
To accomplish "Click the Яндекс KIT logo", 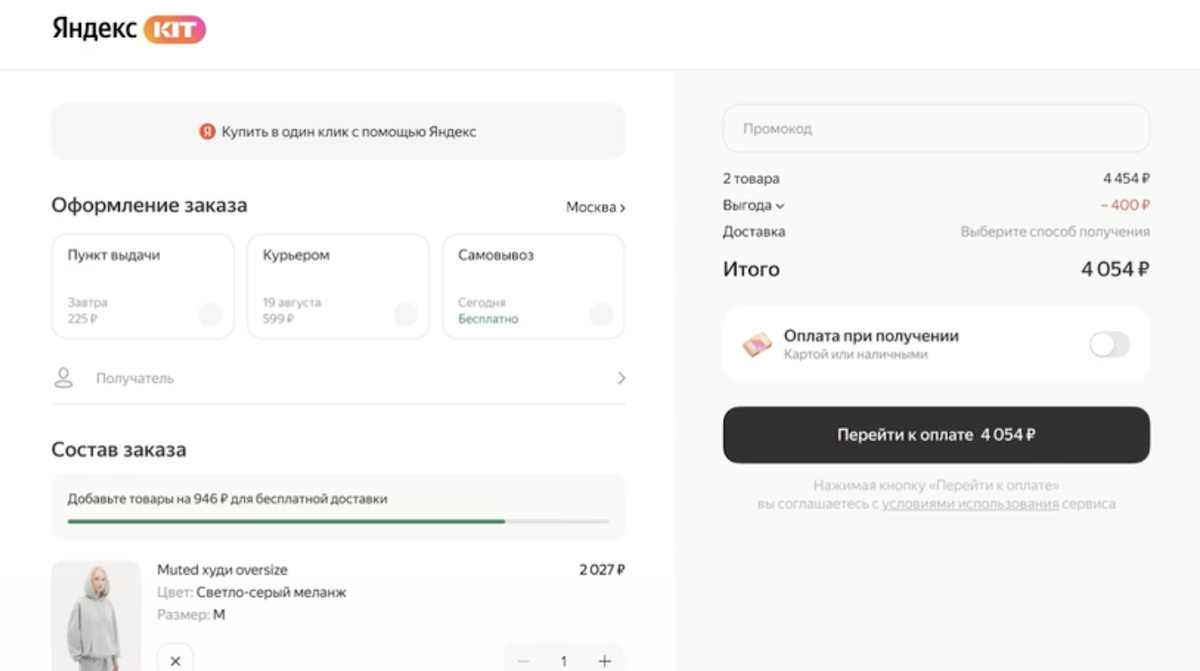I will click(x=128, y=29).
